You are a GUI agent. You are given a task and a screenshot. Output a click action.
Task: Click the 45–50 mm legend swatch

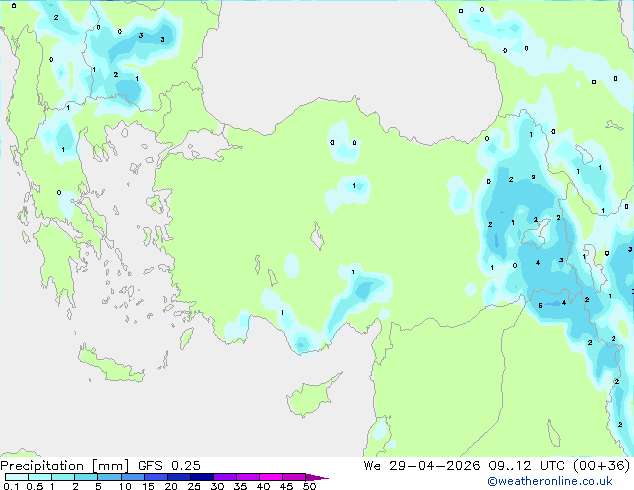coord(294,477)
